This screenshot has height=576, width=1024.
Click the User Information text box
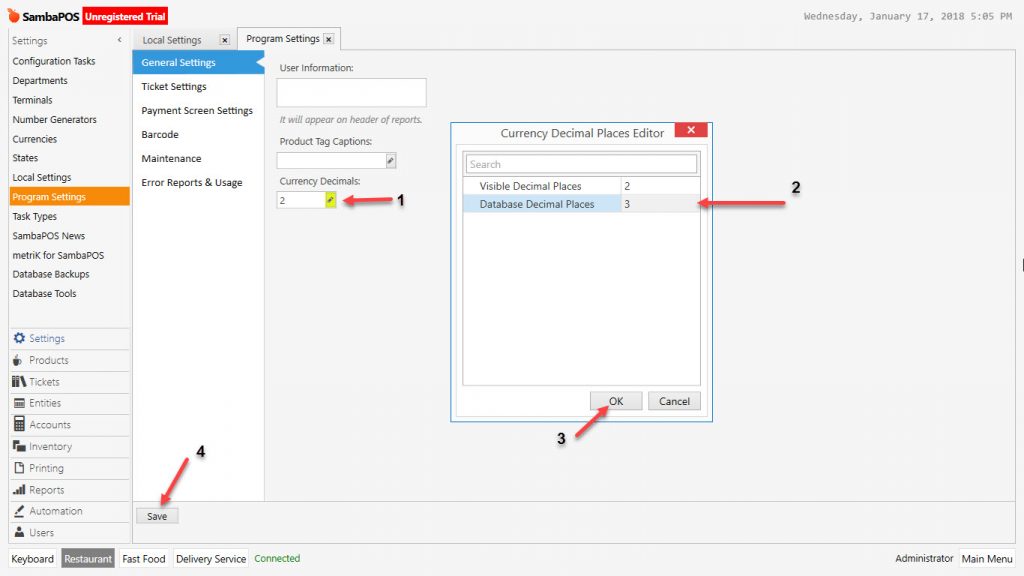pyautogui.click(x=351, y=93)
